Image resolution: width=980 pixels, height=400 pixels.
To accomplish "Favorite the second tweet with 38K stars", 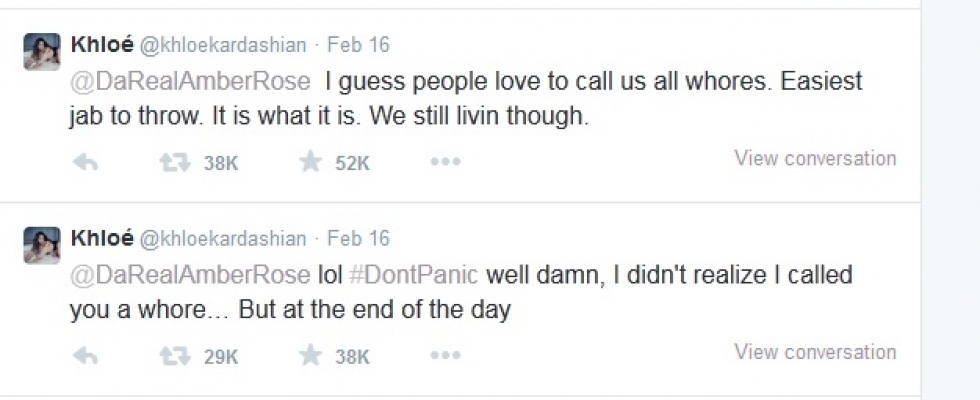I will coord(311,356).
